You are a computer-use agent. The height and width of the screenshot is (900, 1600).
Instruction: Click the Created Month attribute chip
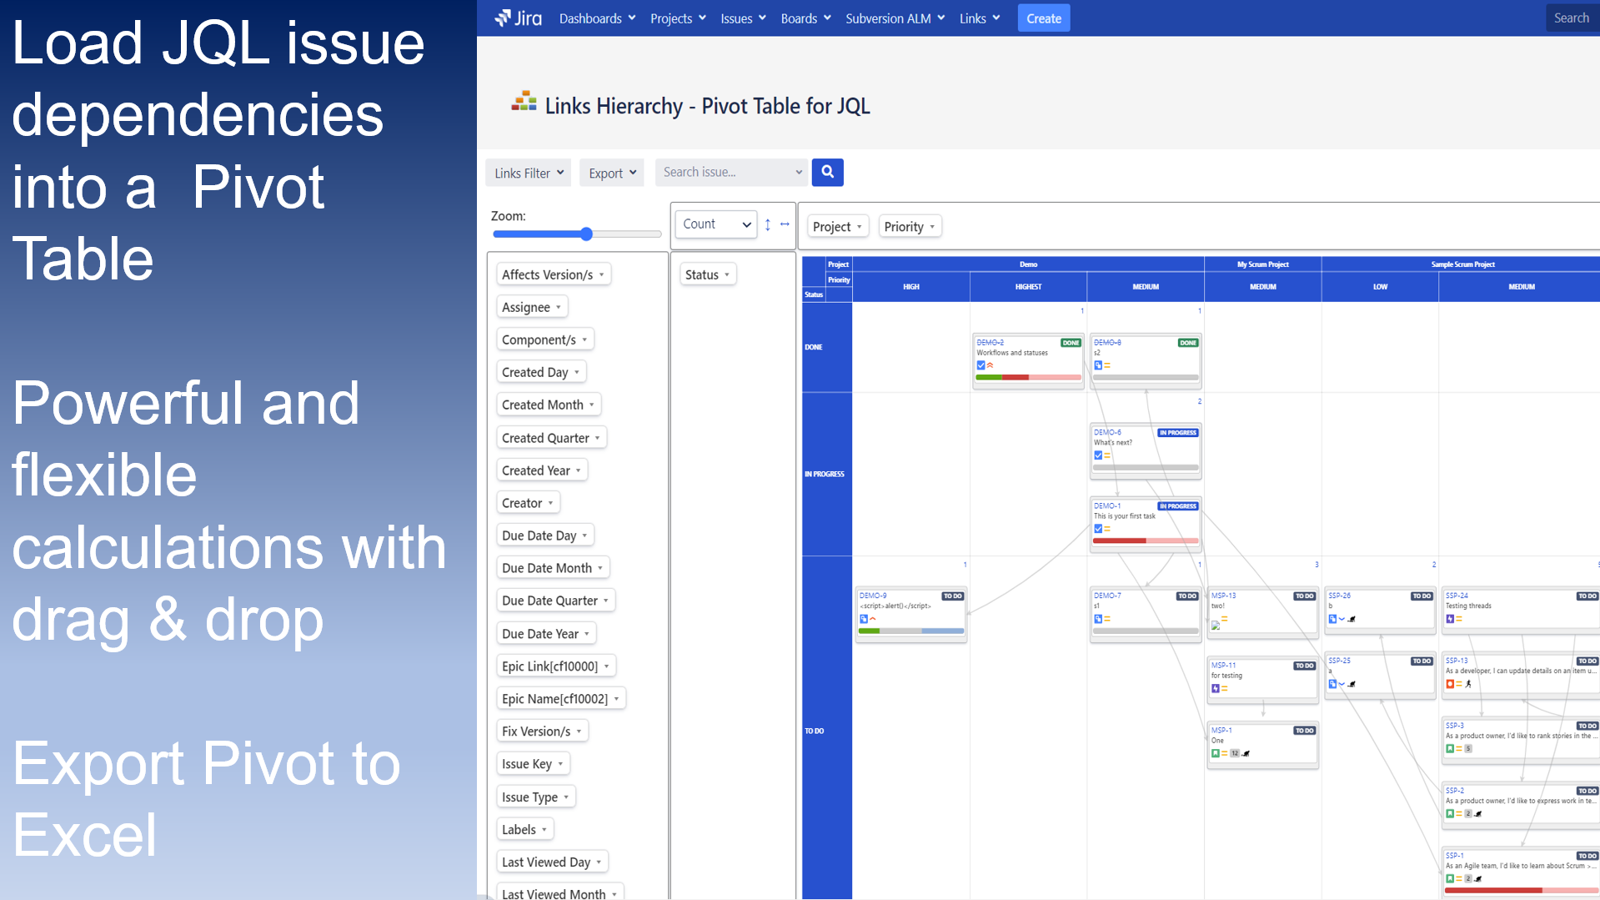pos(549,405)
